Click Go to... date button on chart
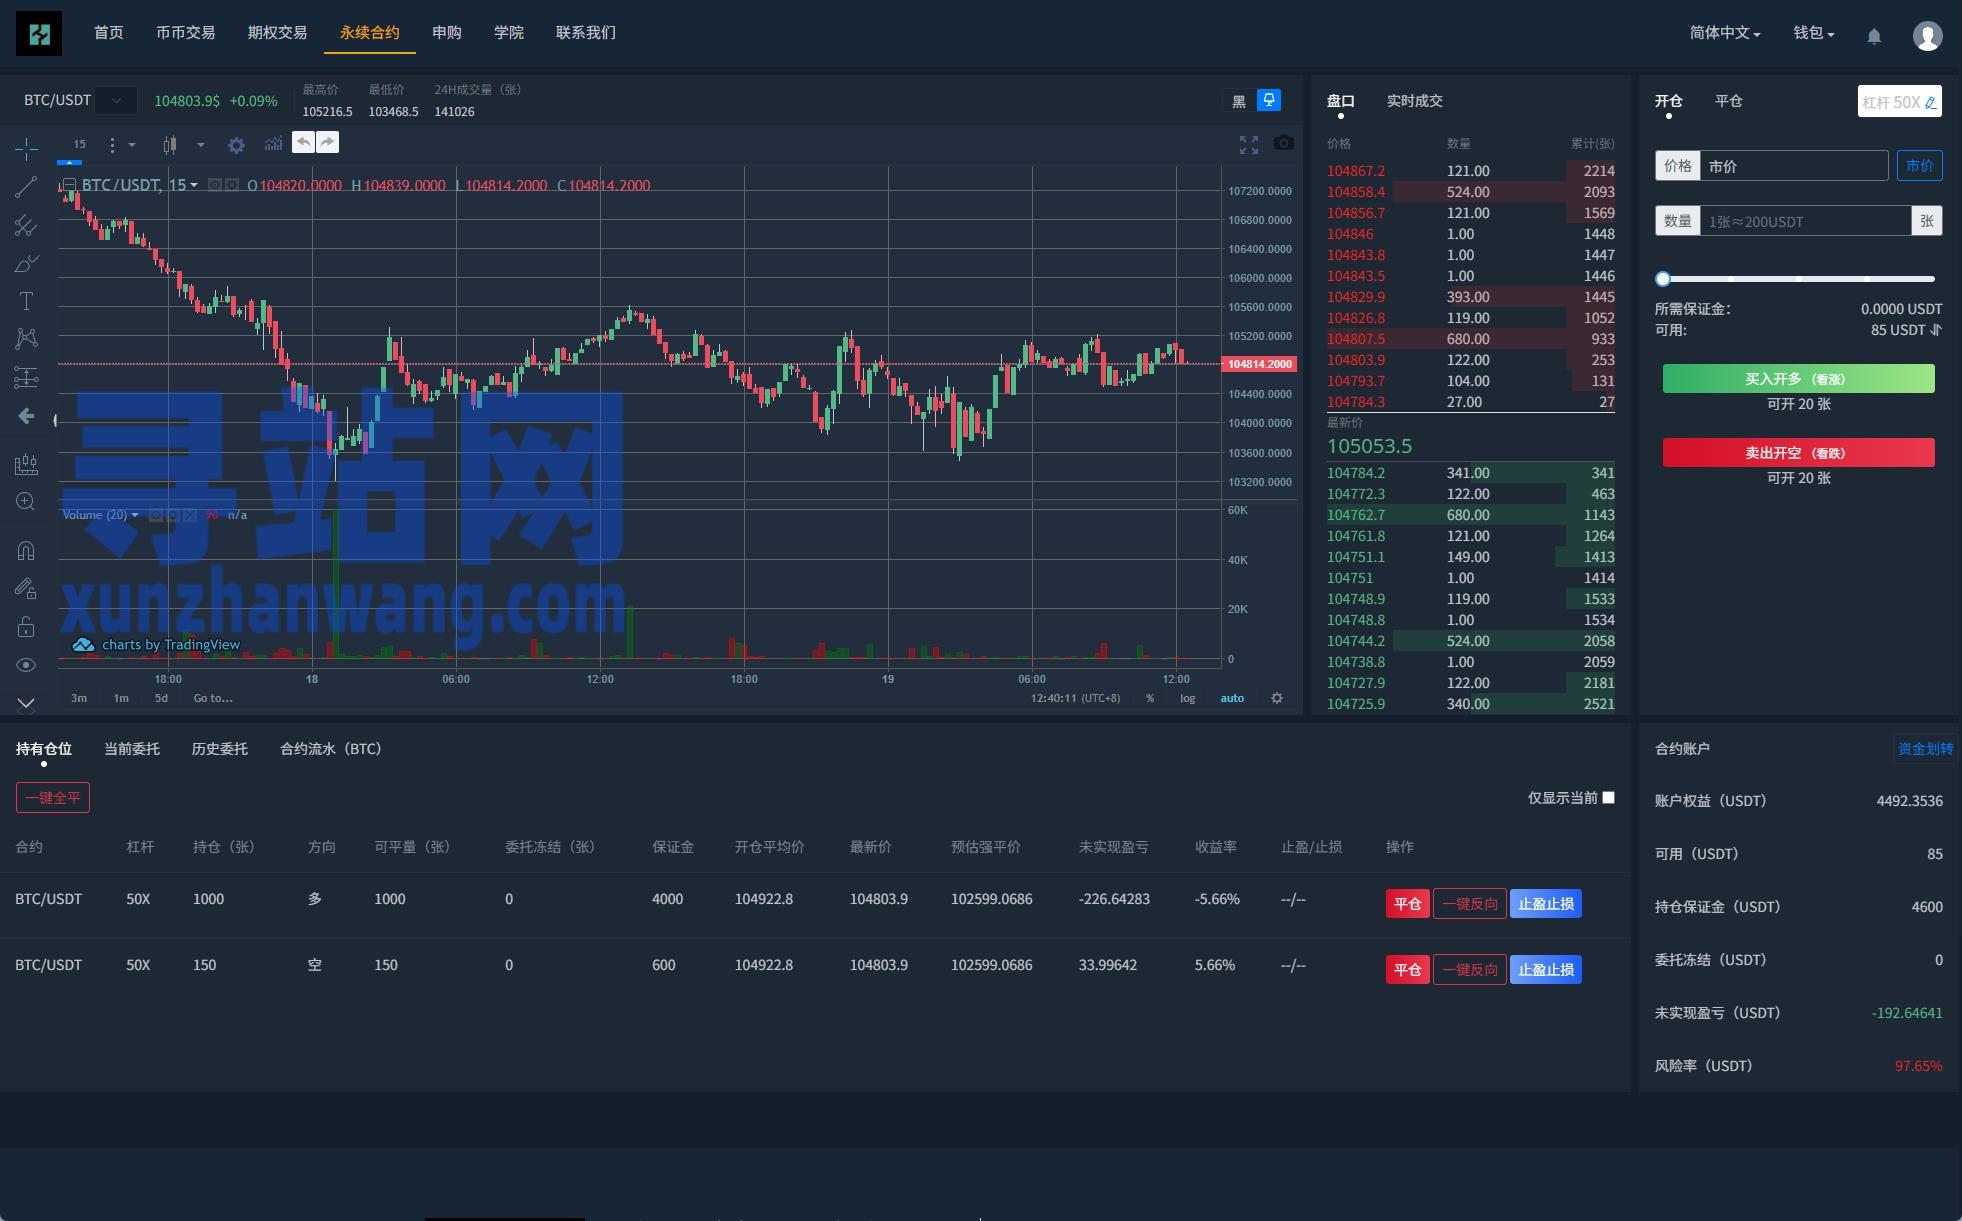This screenshot has height=1221, width=1962. point(213,698)
